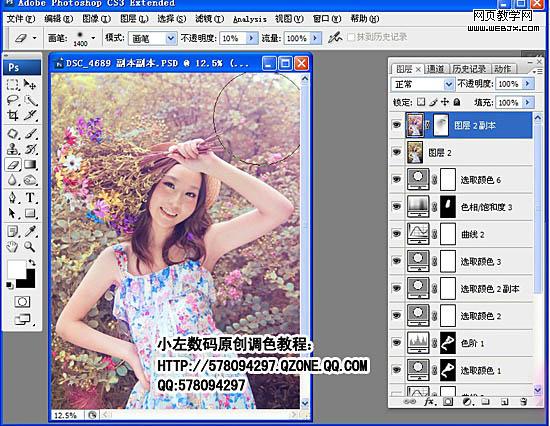This screenshot has height=426, width=550.
Task: Open layers panel 不透明度 arrow
Action: pos(527,84)
